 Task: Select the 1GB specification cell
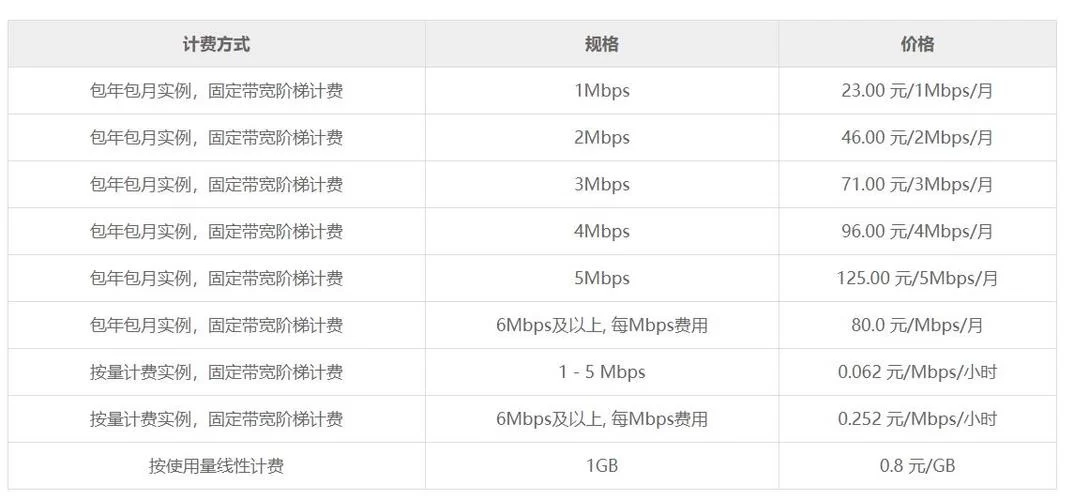[x=602, y=467]
